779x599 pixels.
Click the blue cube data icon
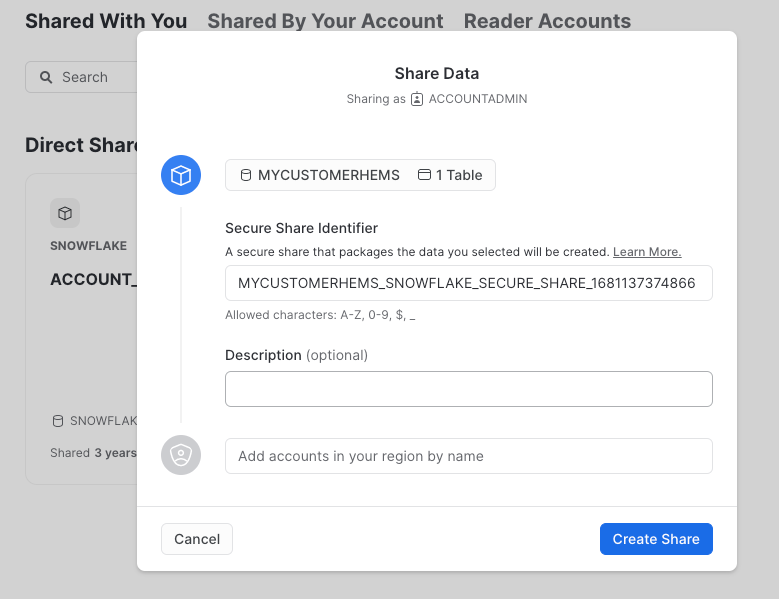(181, 175)
